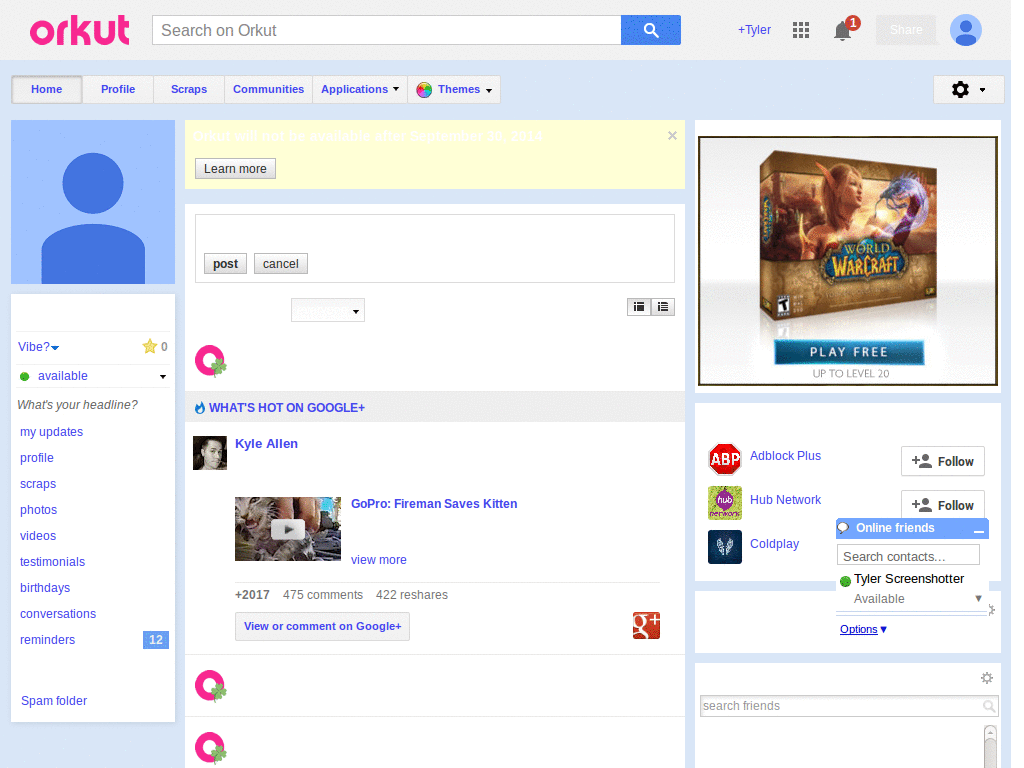Open the Applications dropdown menu

360,89
